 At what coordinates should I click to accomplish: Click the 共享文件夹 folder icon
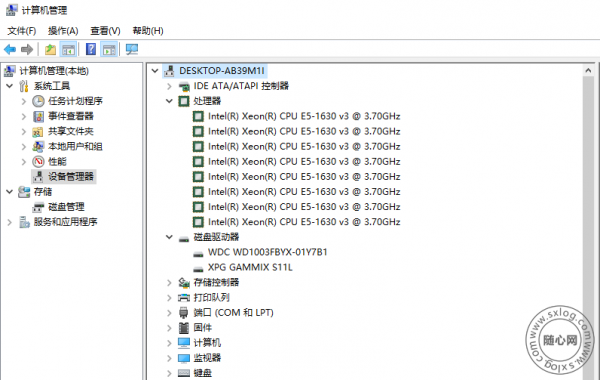tap(38, 132)
